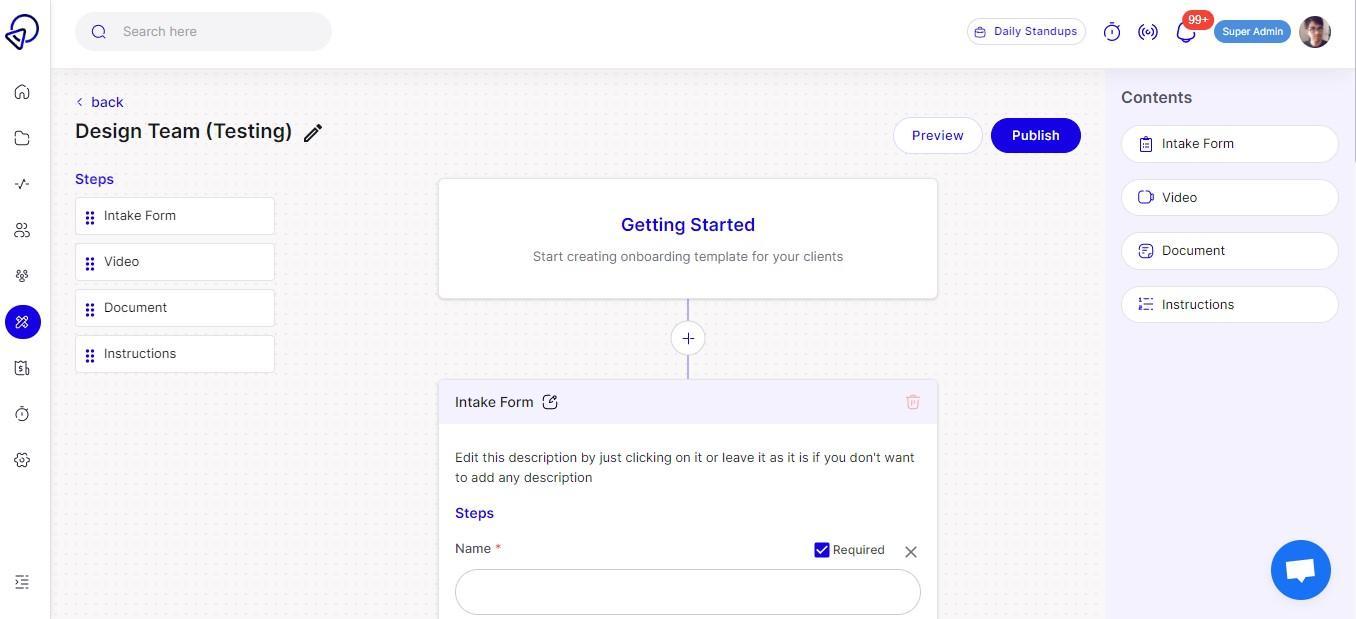The image size is (1356, 619).
Task: Select the folder icon in the left sidebar
Action: [x=22, y=137]
